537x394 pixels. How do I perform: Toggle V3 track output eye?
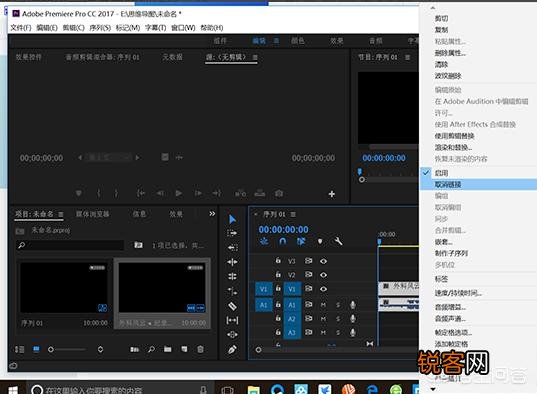[323, 261]
